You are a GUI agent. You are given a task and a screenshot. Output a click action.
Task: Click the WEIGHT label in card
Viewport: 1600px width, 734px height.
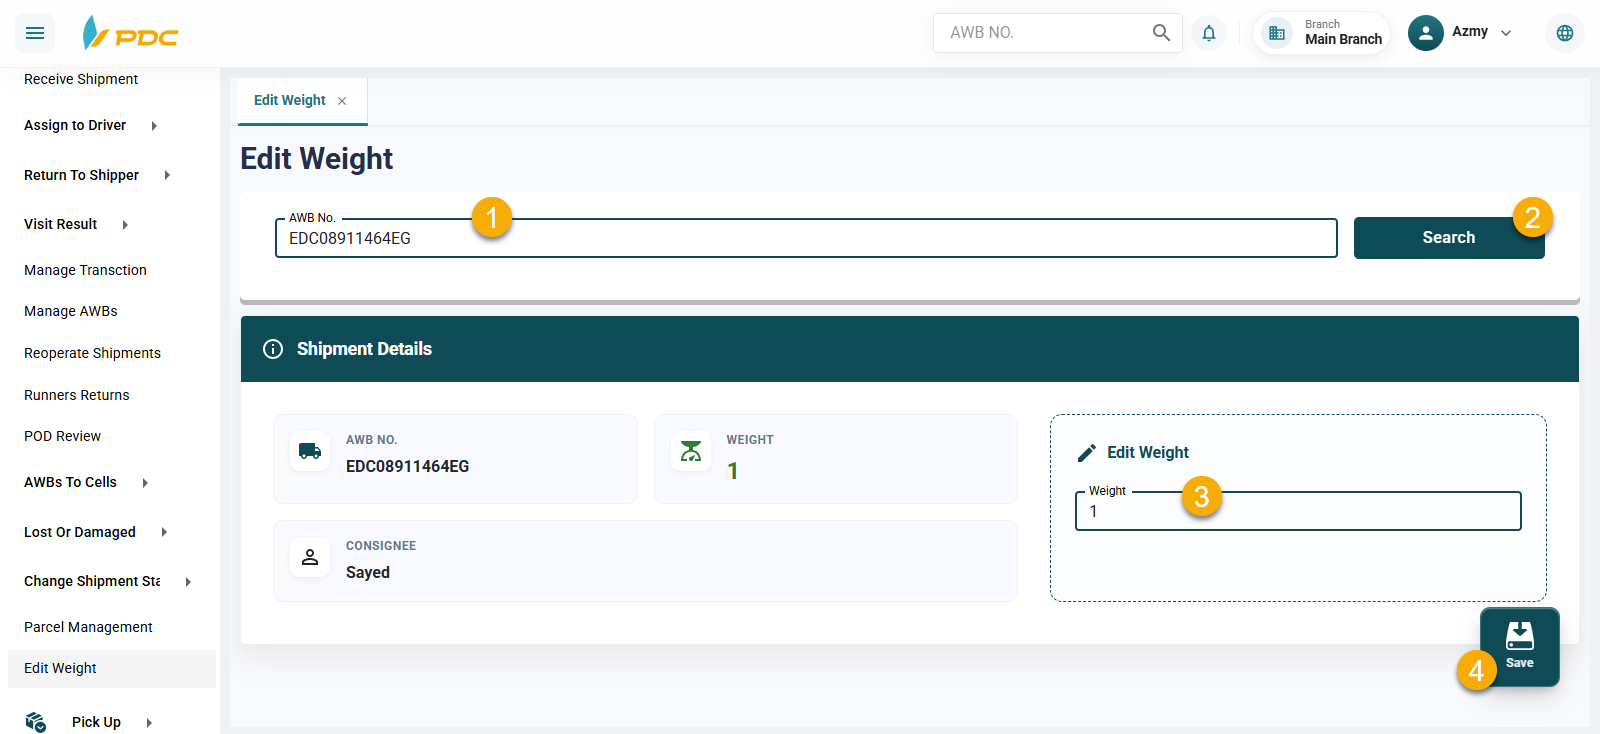[750, 440]
